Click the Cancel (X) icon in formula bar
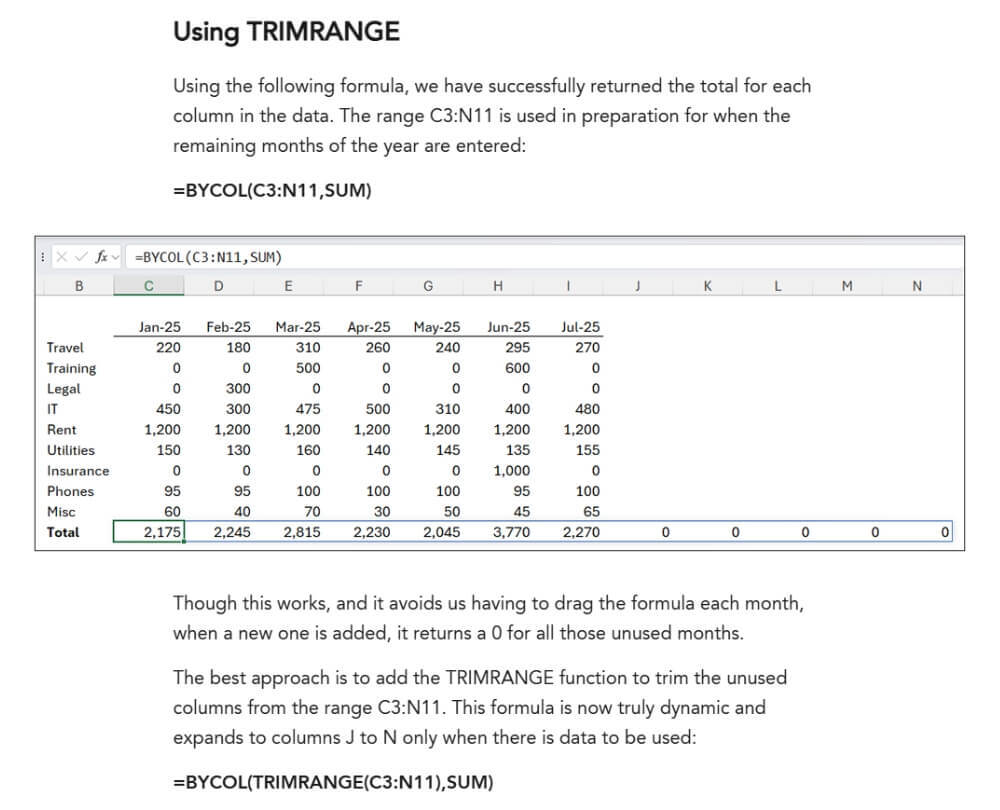The width and height of the screenshot is (1000, 810). 63,257
